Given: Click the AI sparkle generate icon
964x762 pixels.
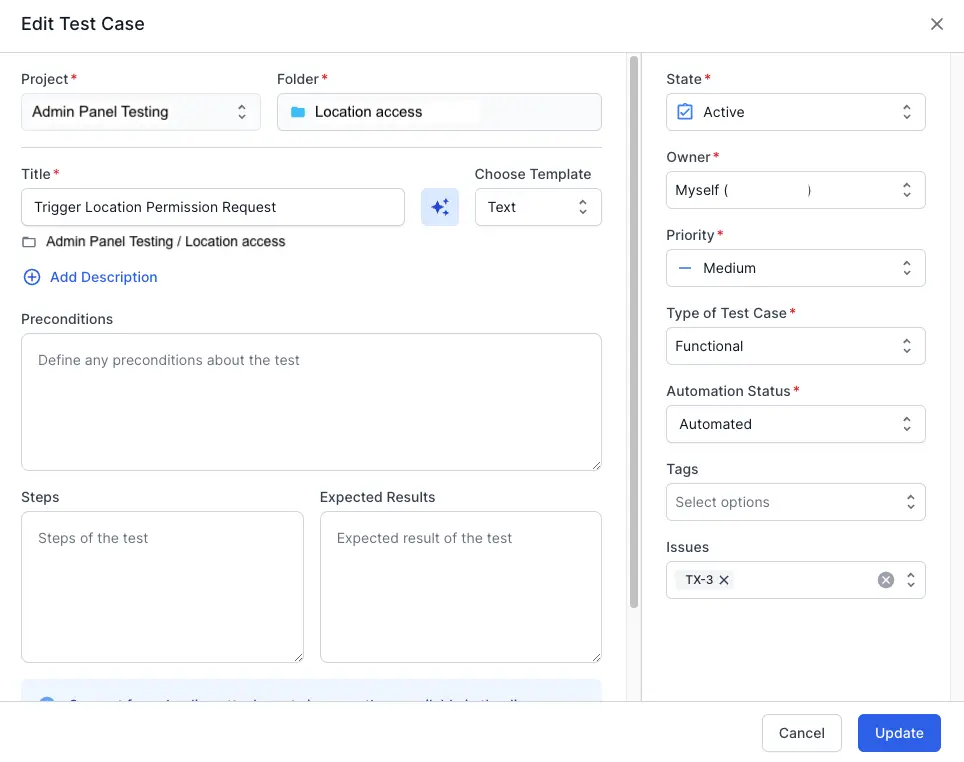Looking at the screenshot, I should tap(440, 207).
